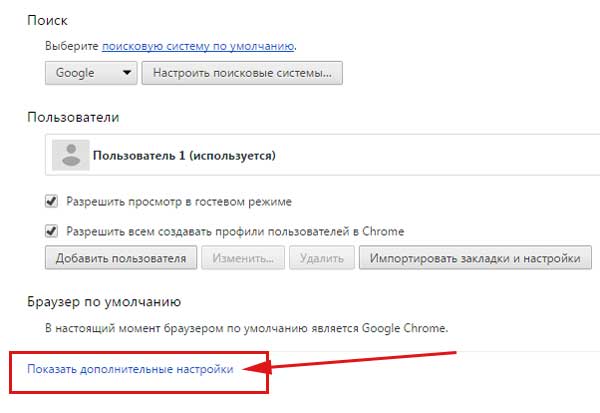Click the default browser status text line
This screenshot has width=600, height=413.
pos(247,327)
